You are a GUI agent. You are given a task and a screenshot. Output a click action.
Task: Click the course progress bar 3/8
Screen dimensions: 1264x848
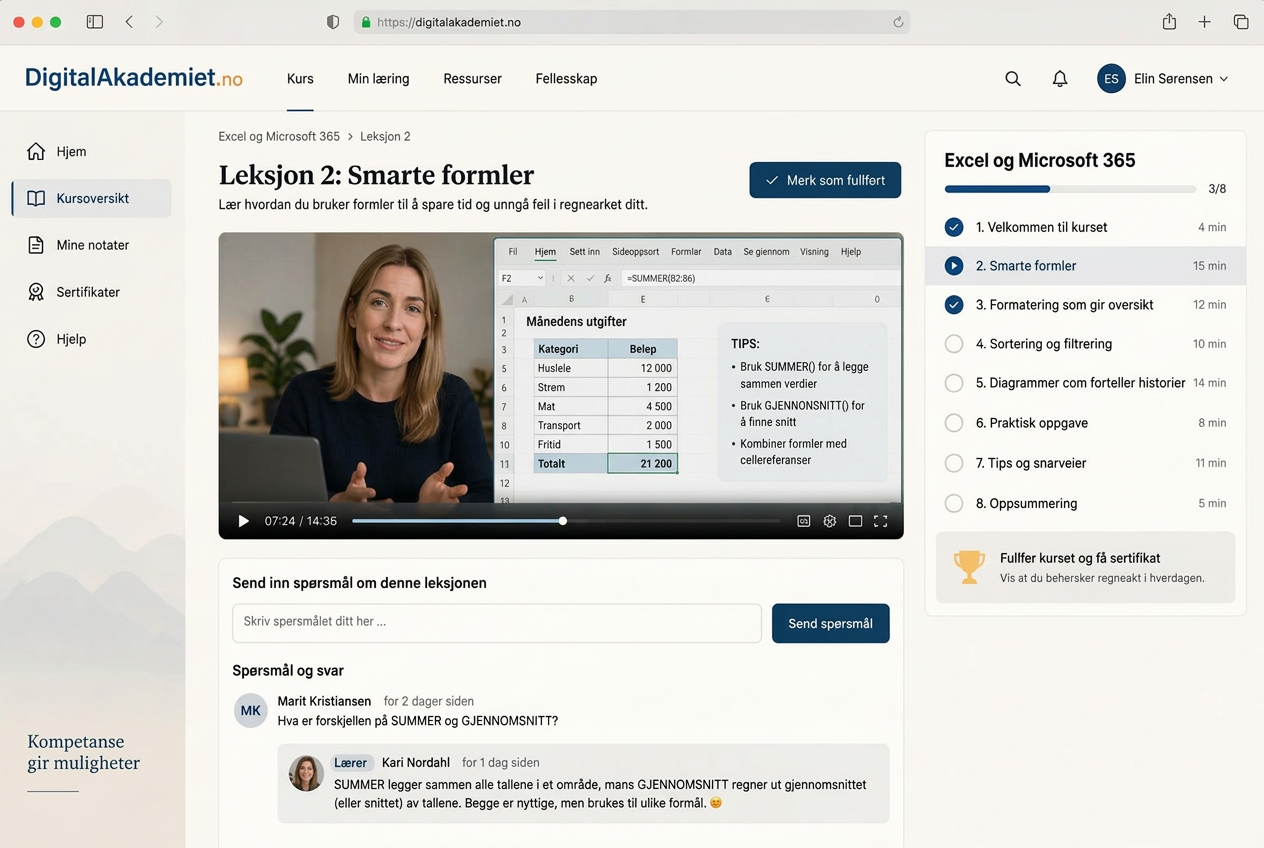pos(1070,189)
